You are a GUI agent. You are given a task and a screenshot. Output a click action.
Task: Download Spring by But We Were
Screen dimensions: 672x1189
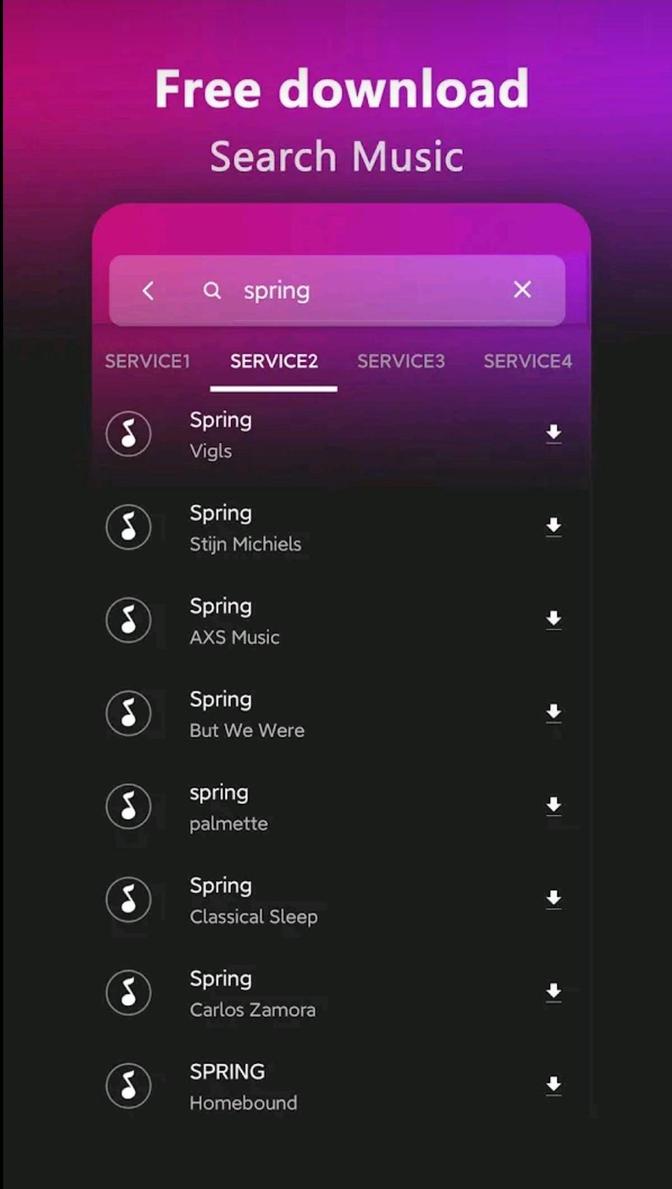coord(554,713)
